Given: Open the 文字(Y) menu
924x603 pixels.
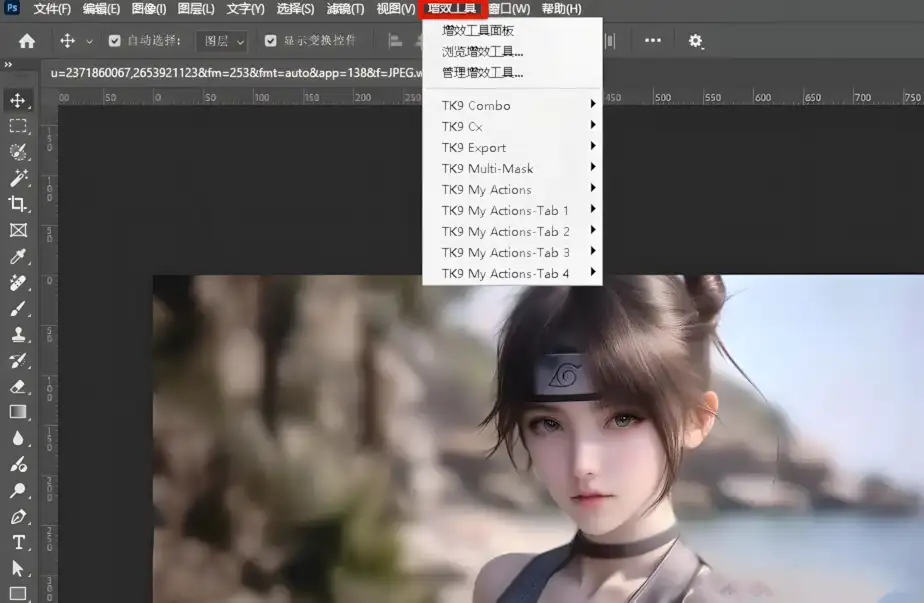Looking at the screenshot, I should [x=245, y=9].
